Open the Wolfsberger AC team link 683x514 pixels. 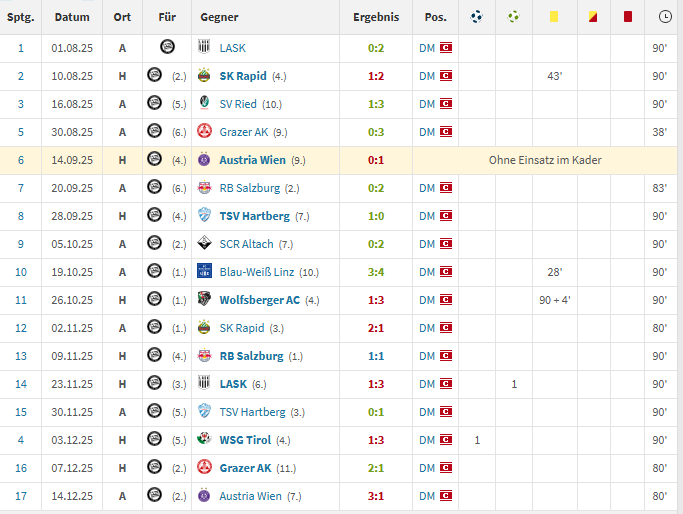click(259, 300)
